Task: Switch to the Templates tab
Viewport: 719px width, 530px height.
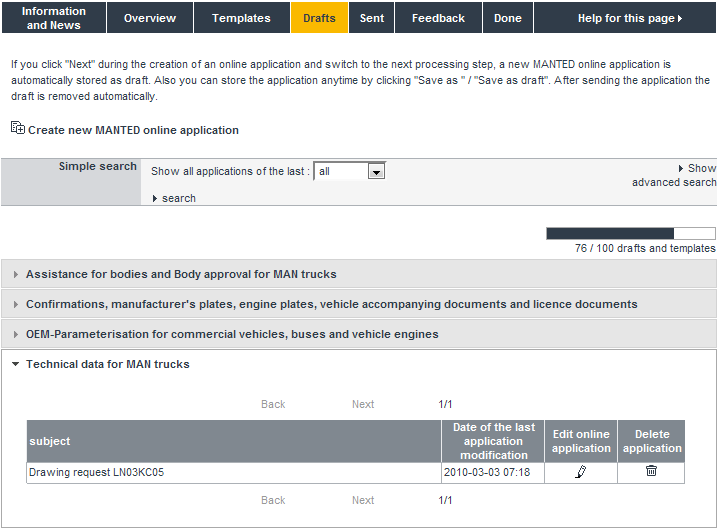Action: click(x=241, y=18)
